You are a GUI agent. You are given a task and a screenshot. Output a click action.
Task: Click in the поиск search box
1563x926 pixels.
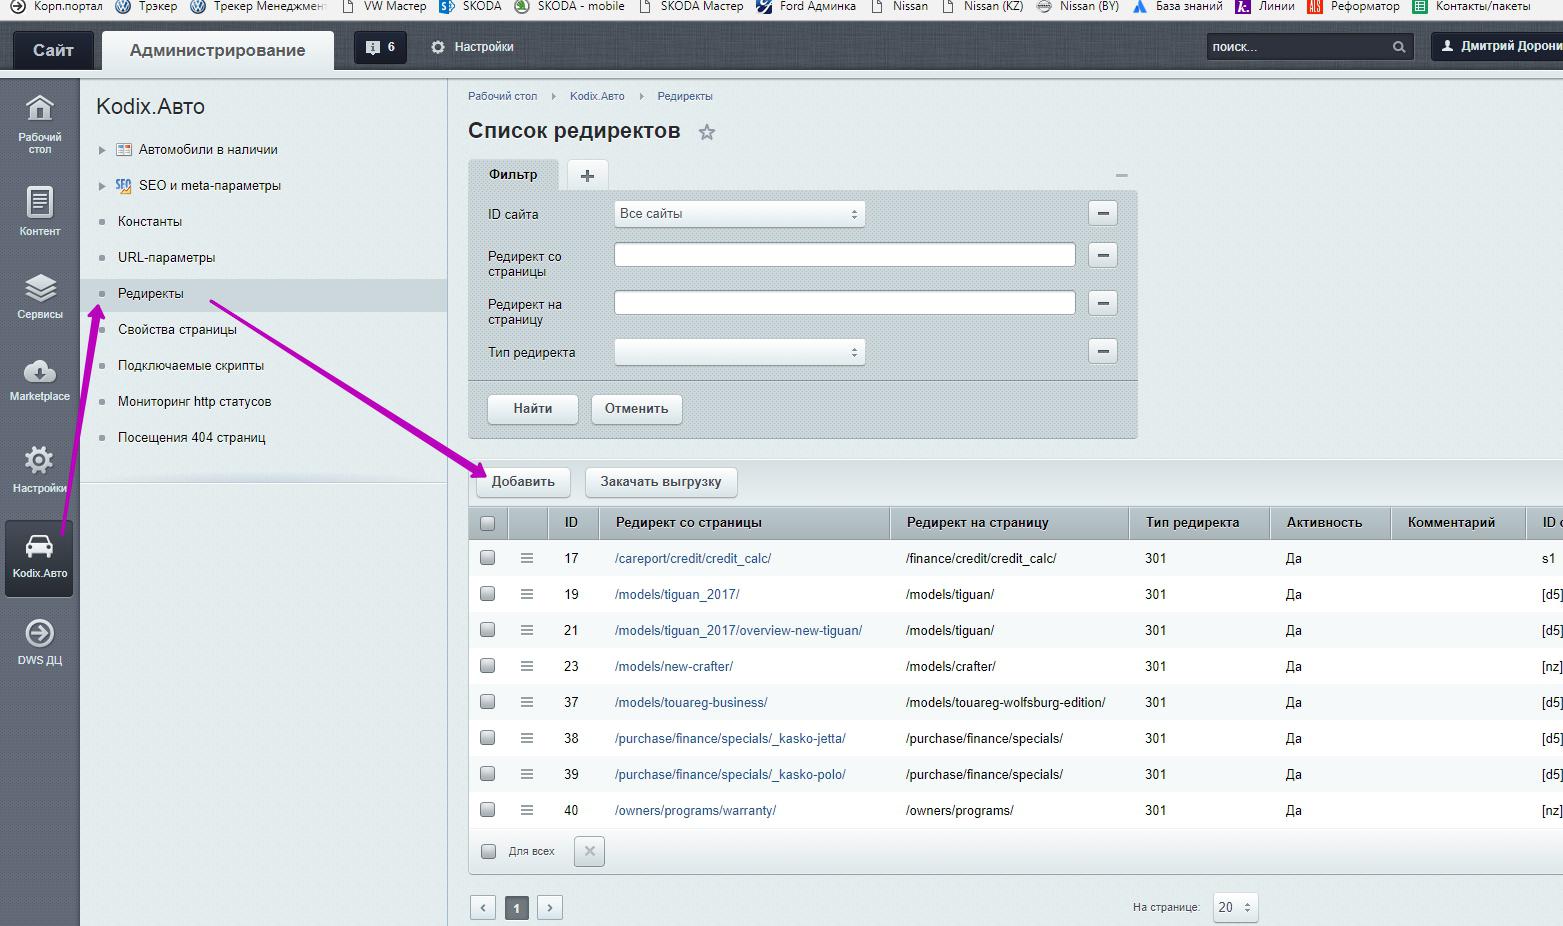coord(1297,47)
